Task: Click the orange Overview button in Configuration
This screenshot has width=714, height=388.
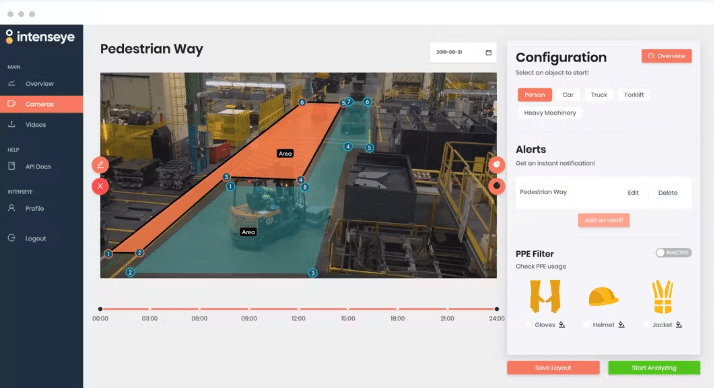Action: point(667,56)
